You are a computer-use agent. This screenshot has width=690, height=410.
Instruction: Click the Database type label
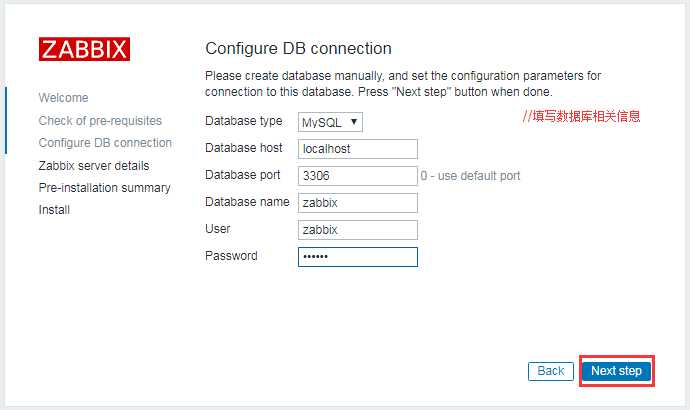[244, 121]
